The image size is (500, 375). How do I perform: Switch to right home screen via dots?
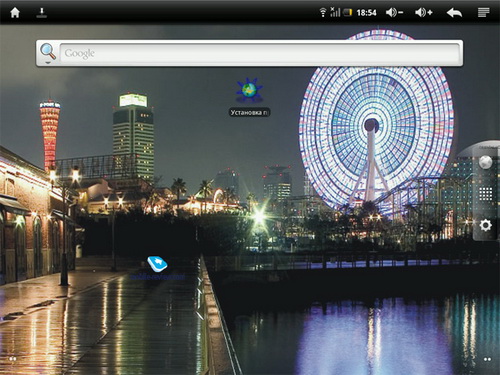(487, 359)
